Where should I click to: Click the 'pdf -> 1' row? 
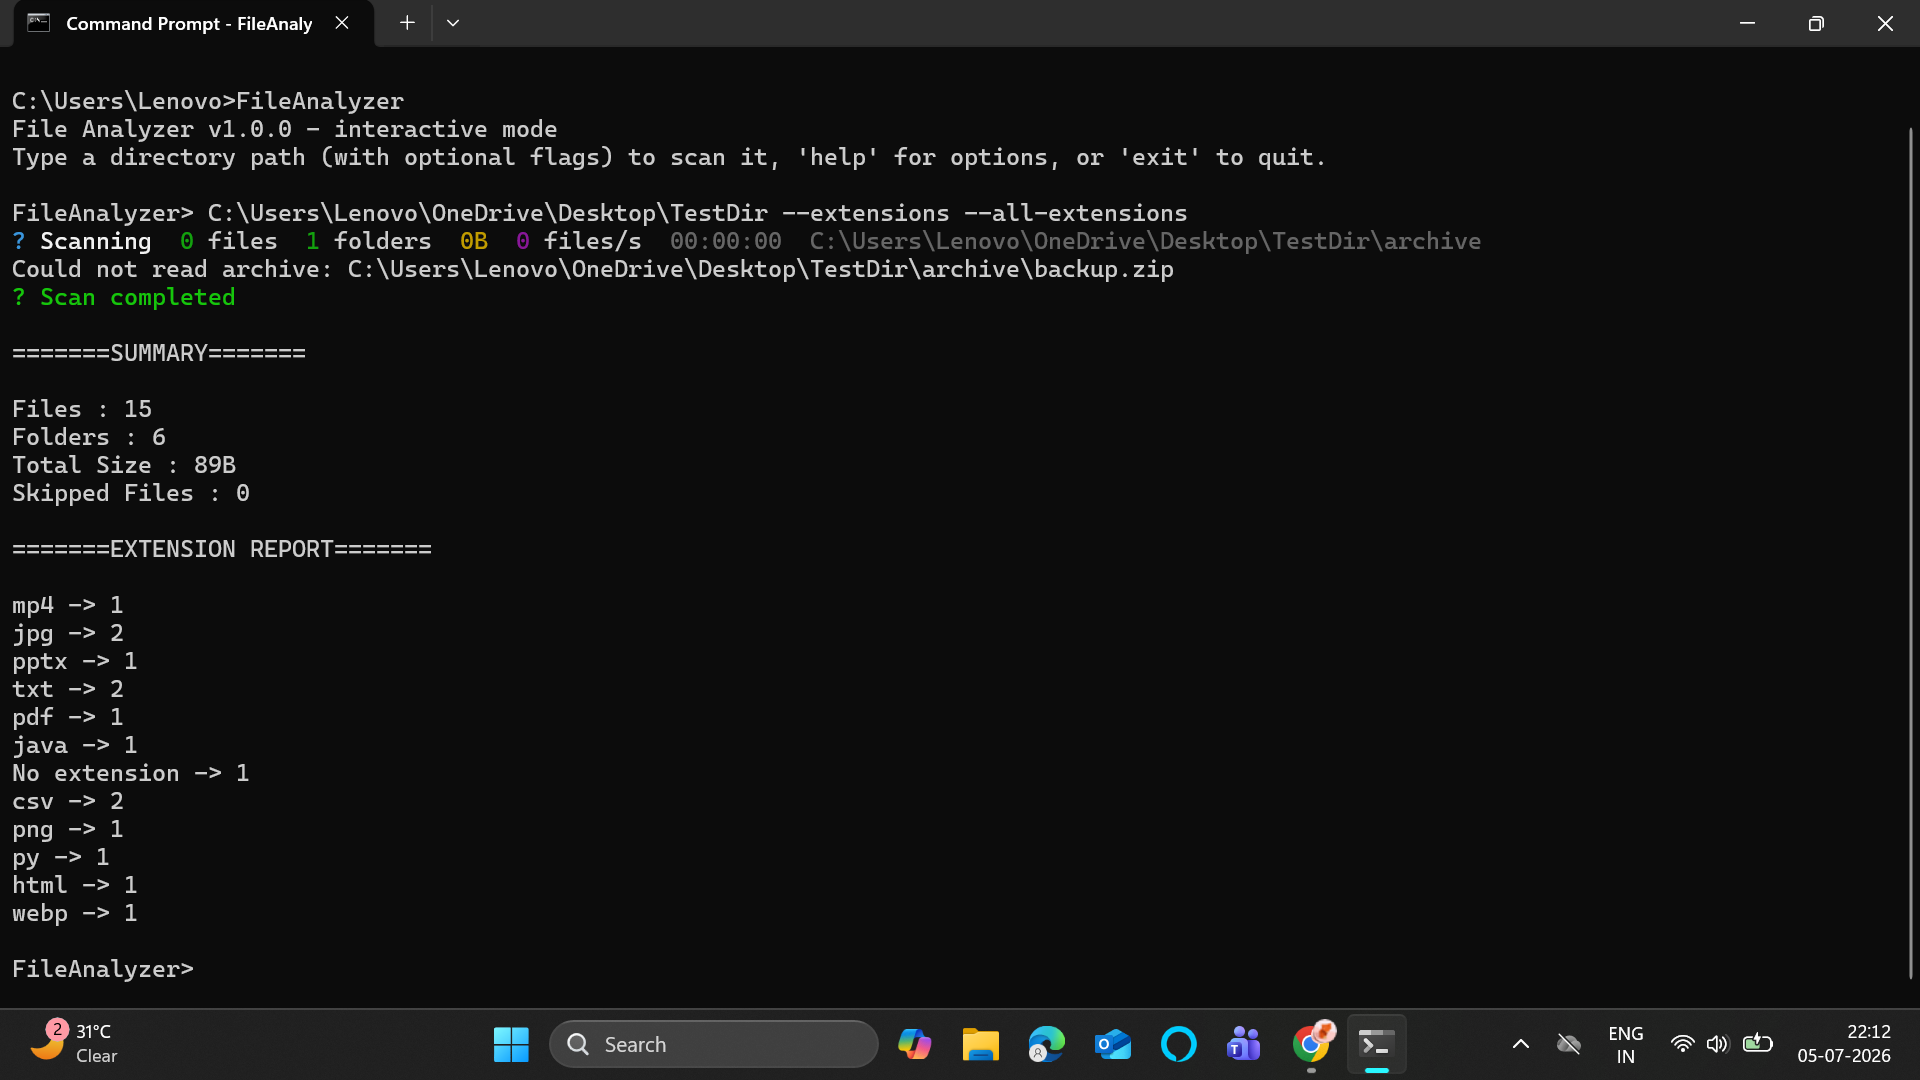tap(68, 717)
